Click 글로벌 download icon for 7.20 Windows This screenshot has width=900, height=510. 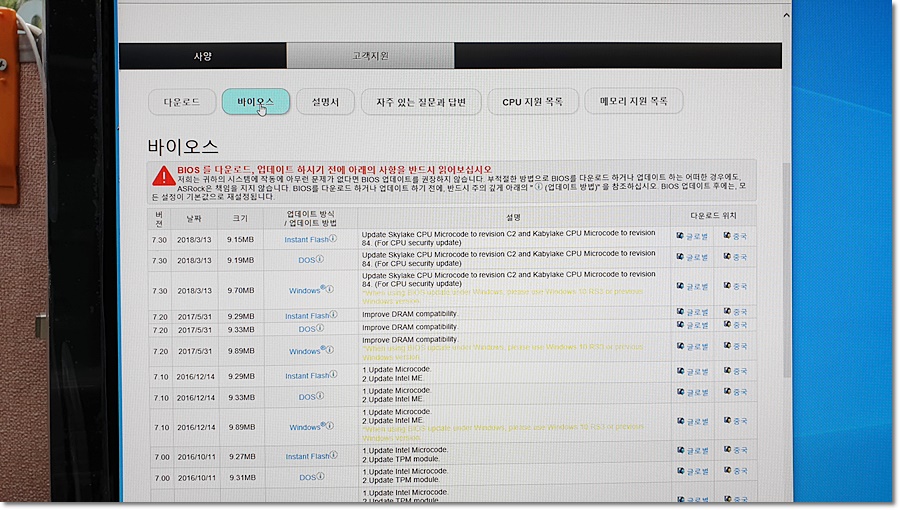click(680, 346)
